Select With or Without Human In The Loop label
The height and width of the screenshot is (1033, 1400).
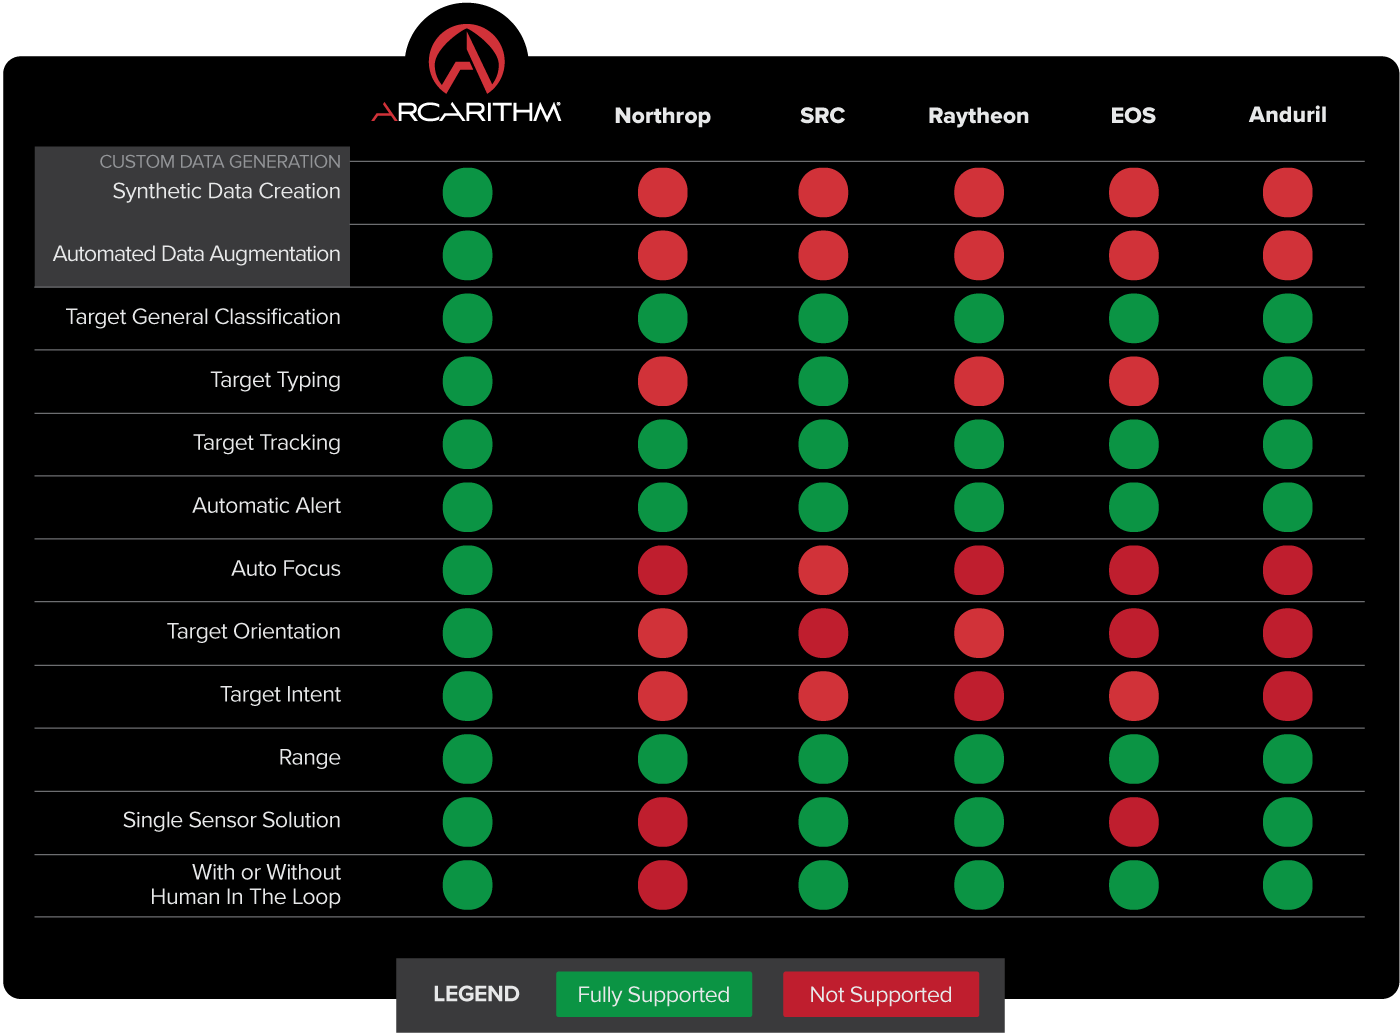[246, 885]
